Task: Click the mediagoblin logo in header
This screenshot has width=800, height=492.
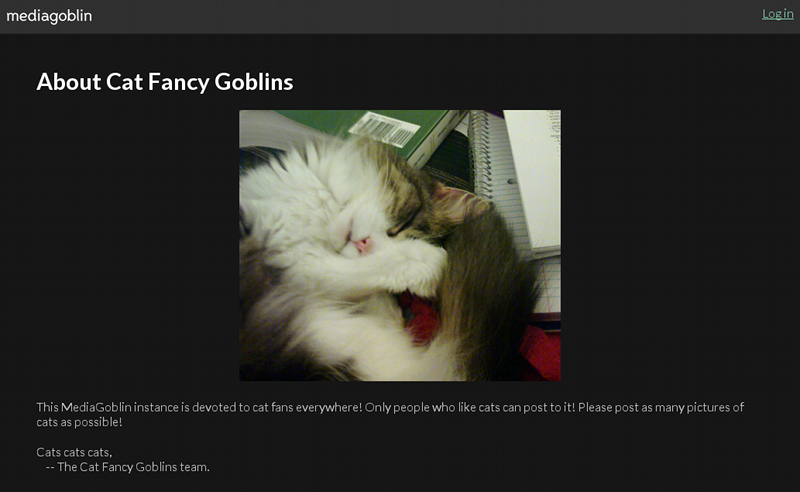Action: tap(49, 16)
